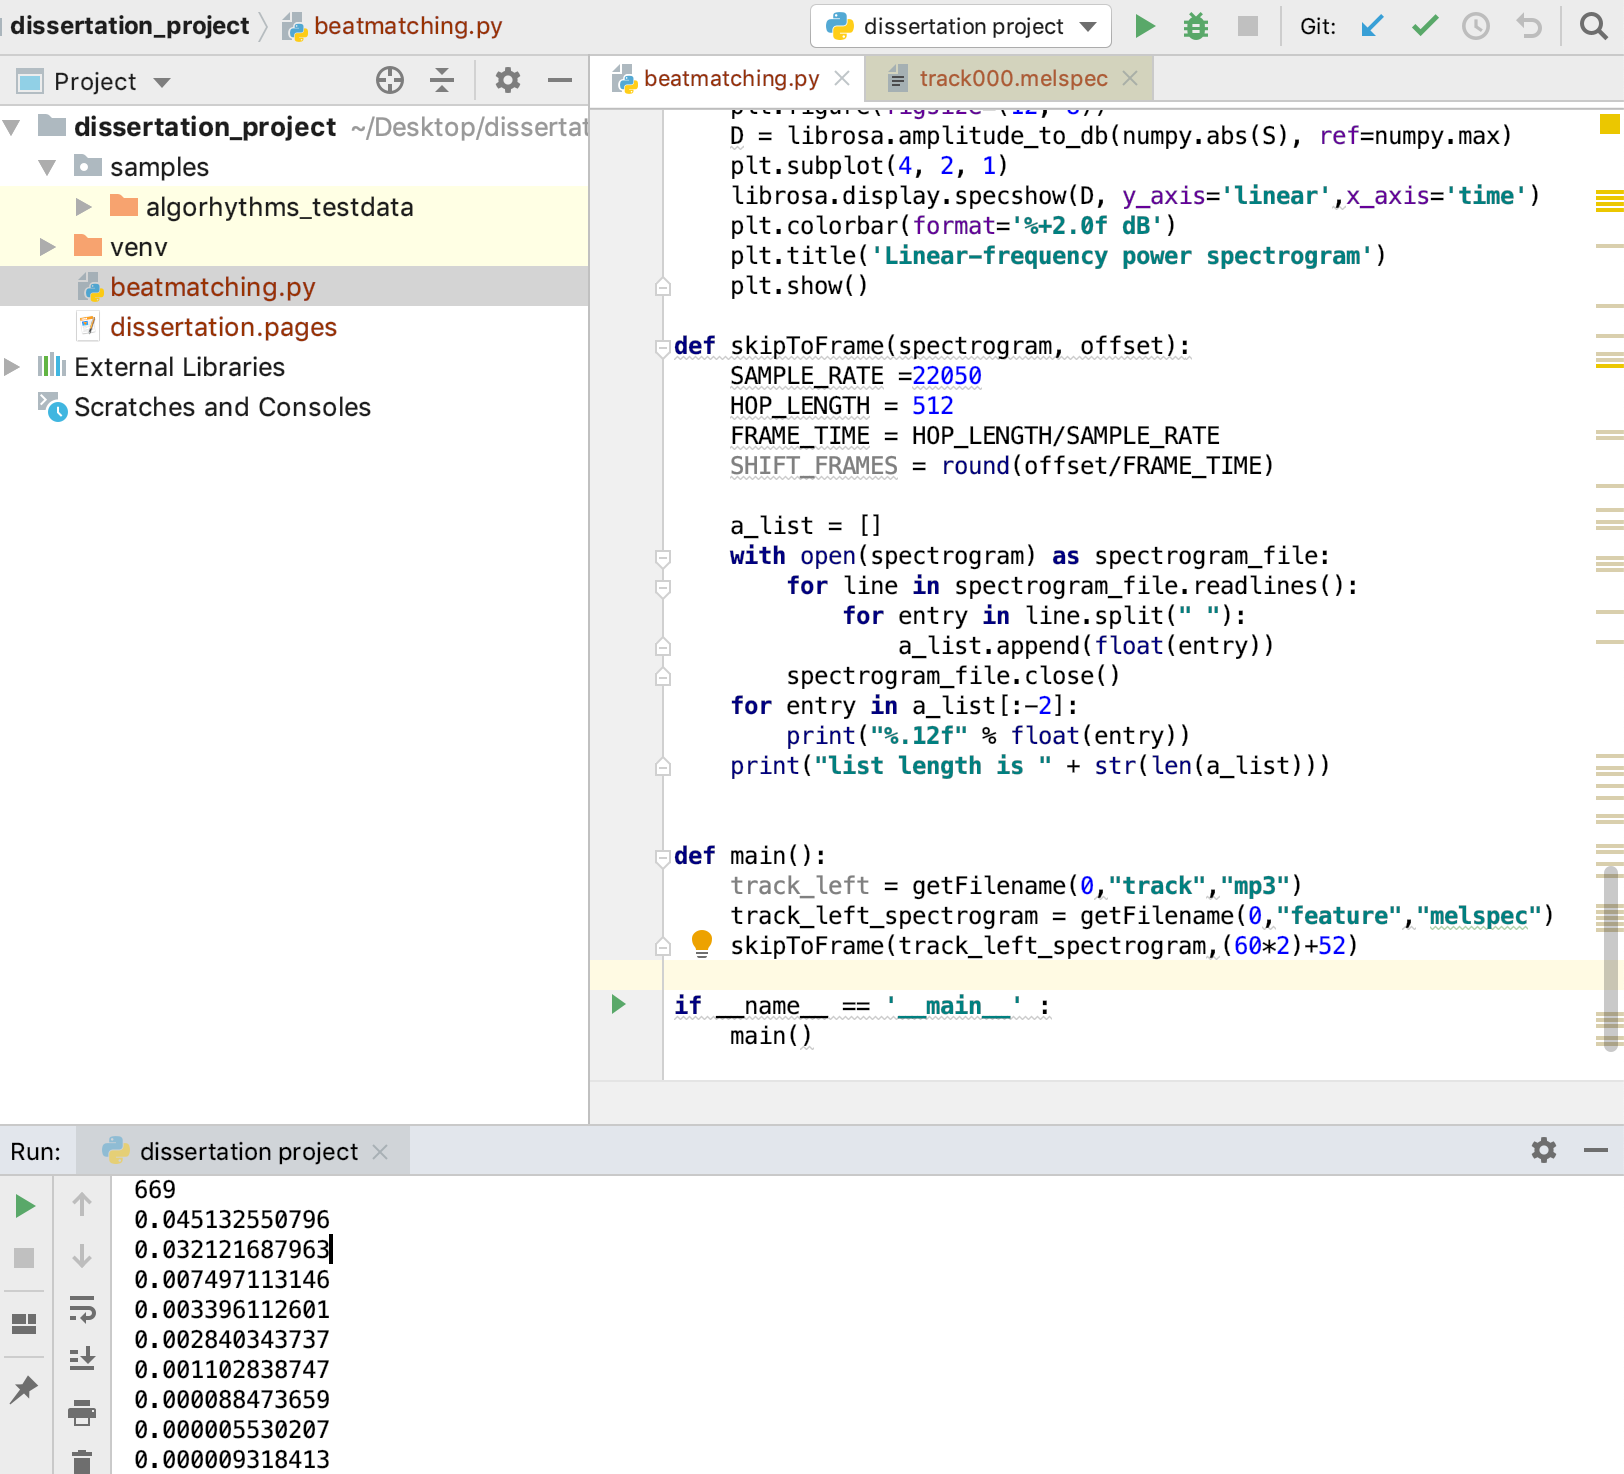Close the beatmatching.py tab
The image size is (1624, 1474).
coord(842,78)
